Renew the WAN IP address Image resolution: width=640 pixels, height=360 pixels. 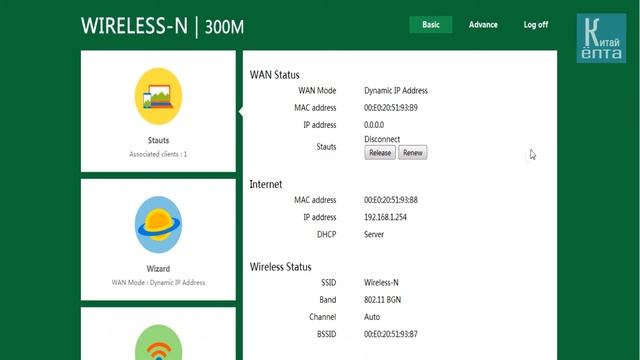click(413, 153)
